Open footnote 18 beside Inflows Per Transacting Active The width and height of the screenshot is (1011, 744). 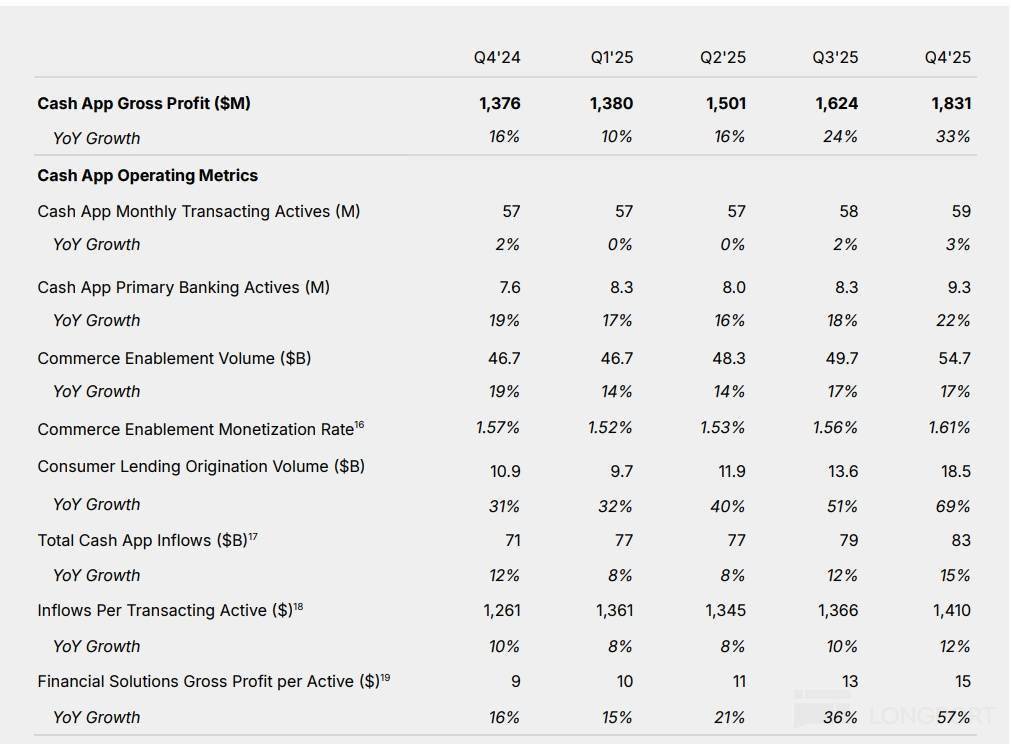point(298,606)
